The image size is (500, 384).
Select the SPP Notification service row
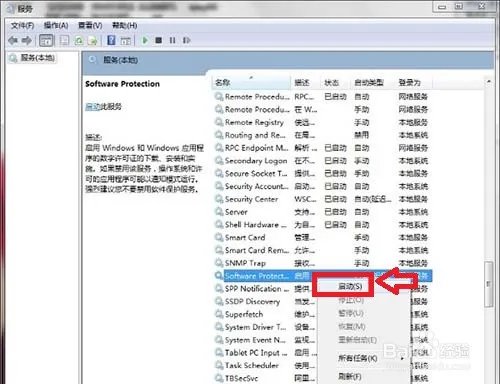tap(265, 289)
